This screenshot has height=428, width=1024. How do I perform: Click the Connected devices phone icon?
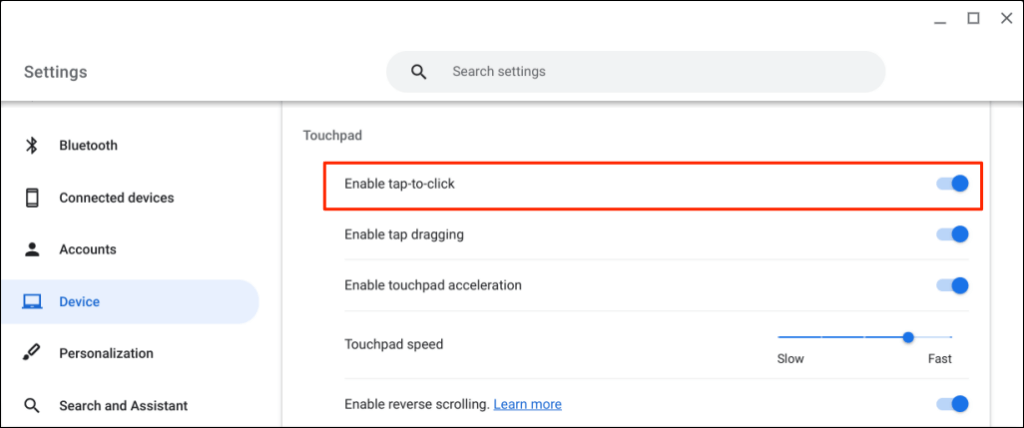tap(32, 198)
